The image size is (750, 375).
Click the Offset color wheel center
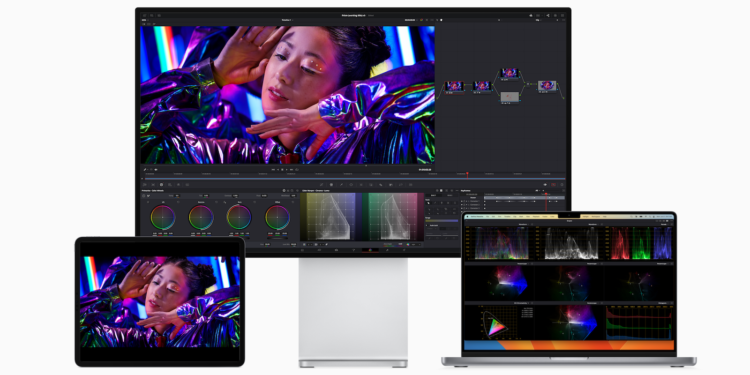click(277, 218)
